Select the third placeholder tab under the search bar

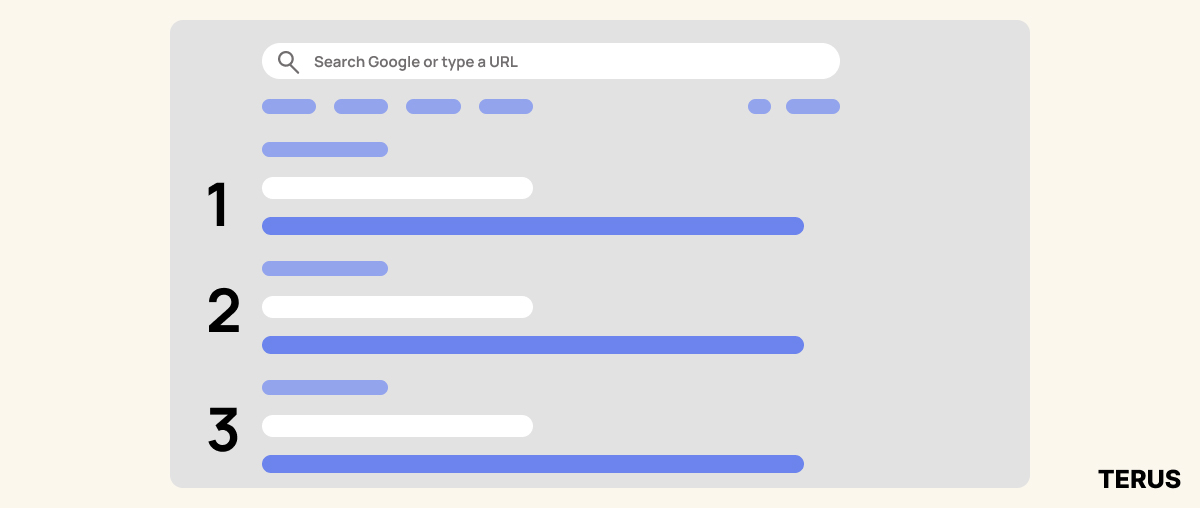tap(433, 107)
